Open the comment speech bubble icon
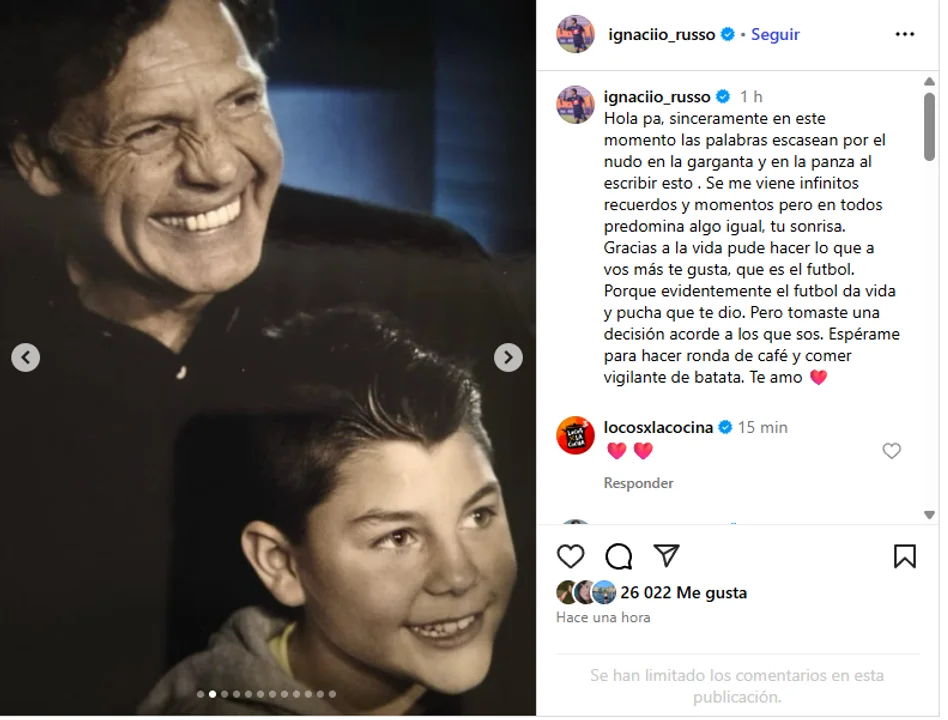The width and height of the screenshot is (948, 720). 618,556
